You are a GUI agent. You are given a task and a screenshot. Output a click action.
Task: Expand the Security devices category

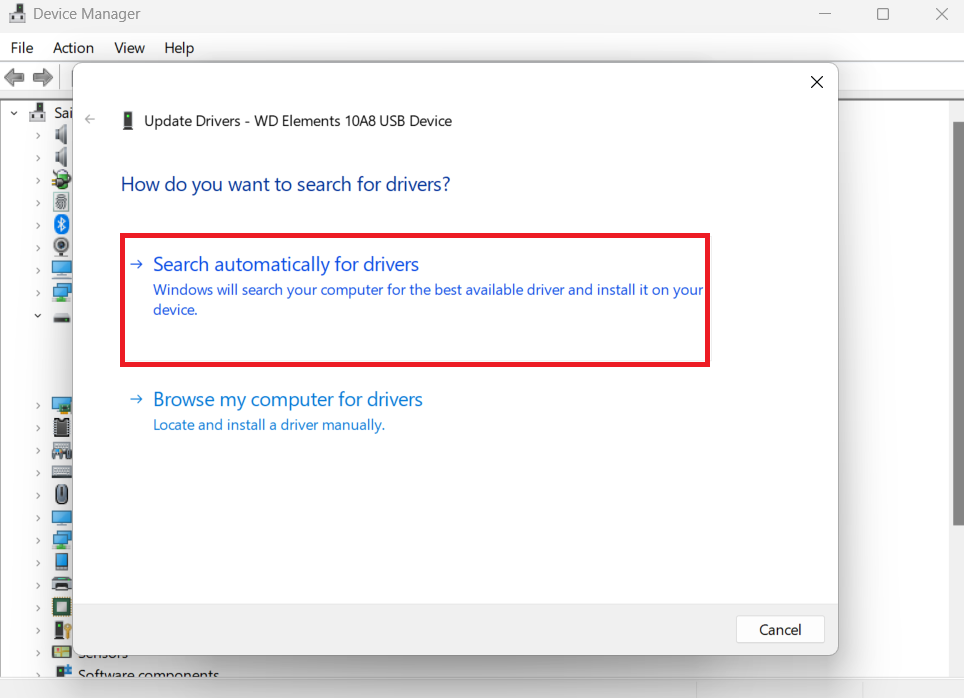click(38, 631)
